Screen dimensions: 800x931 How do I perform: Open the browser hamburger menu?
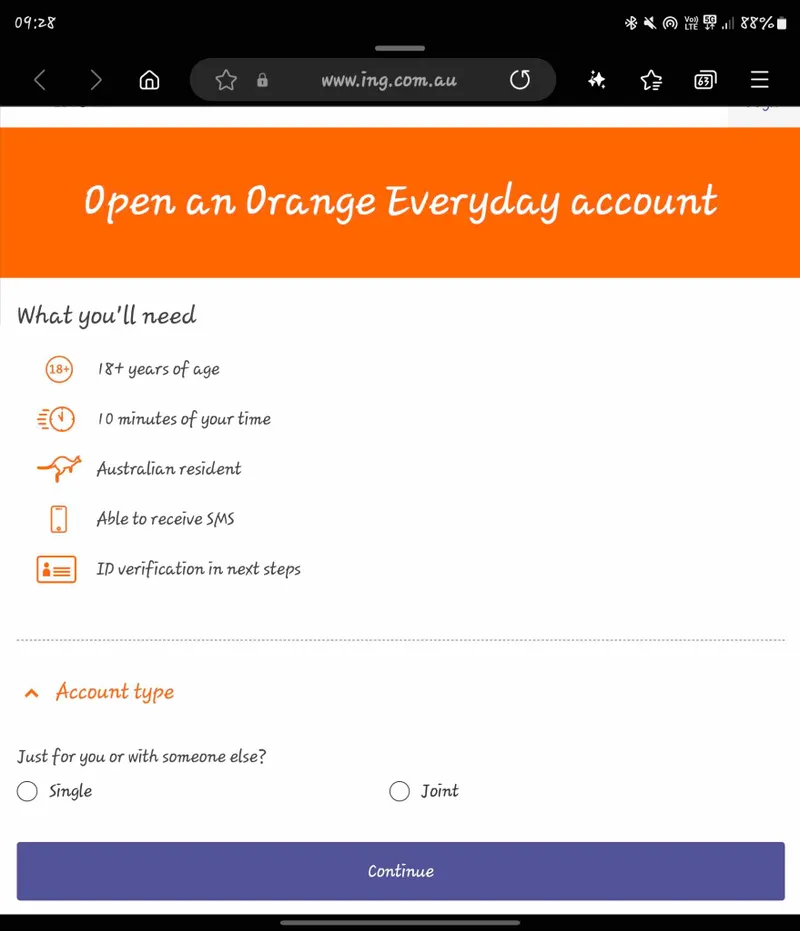click(760, 80)
